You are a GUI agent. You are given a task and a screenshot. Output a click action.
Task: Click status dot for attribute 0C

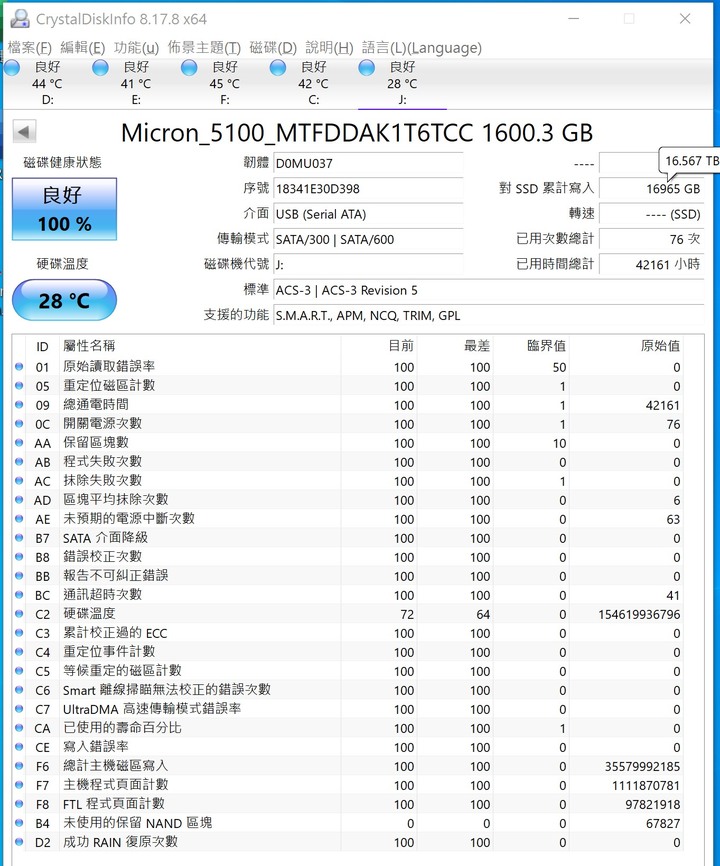tap(19, 424)
